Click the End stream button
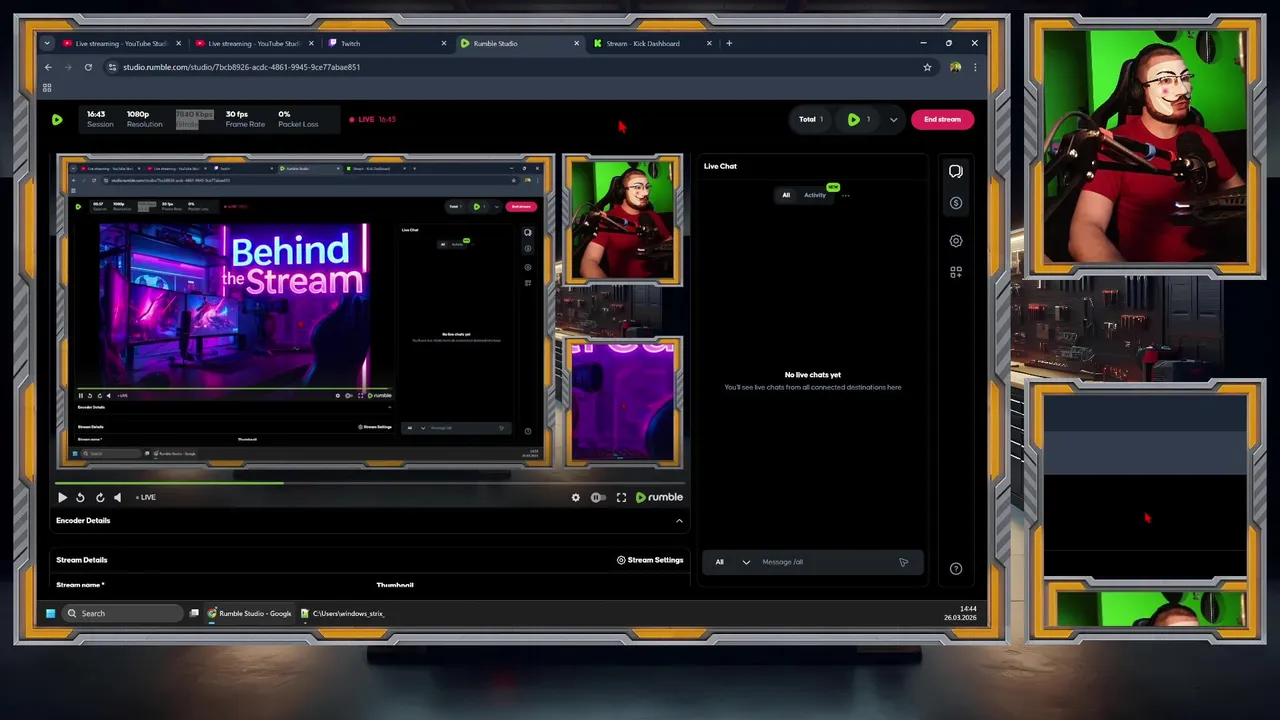Image resolution: width=1280 pixels, height=720 pixels. coord(942,119)
